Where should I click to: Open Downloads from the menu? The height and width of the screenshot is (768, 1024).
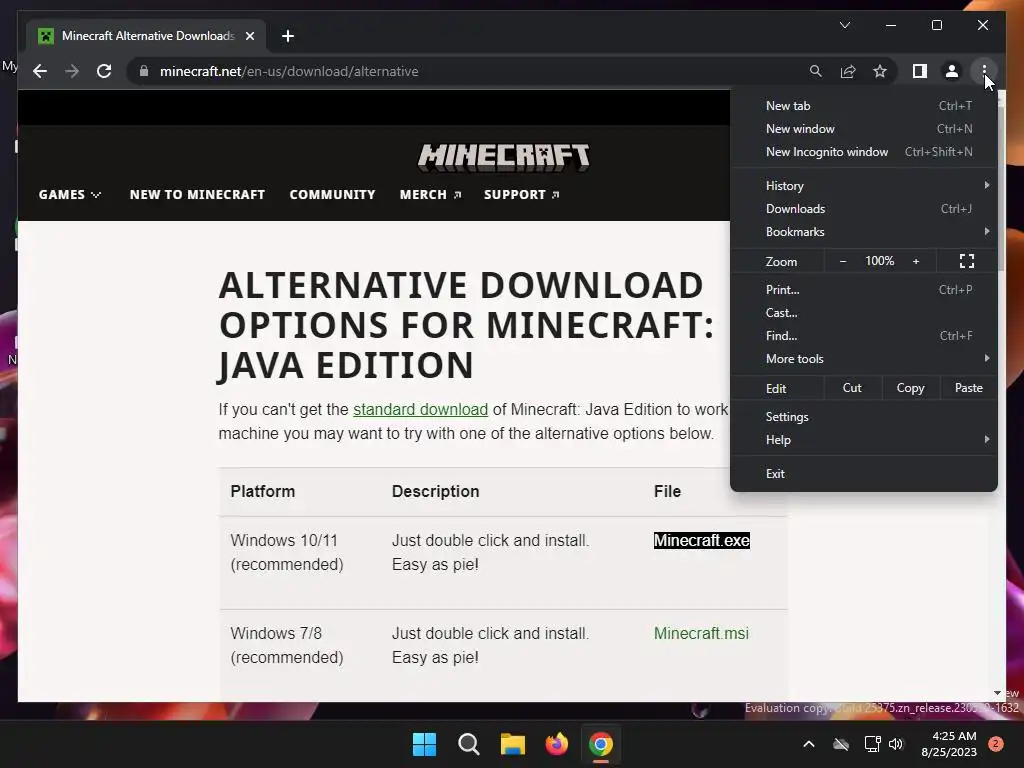pos(864,209)
